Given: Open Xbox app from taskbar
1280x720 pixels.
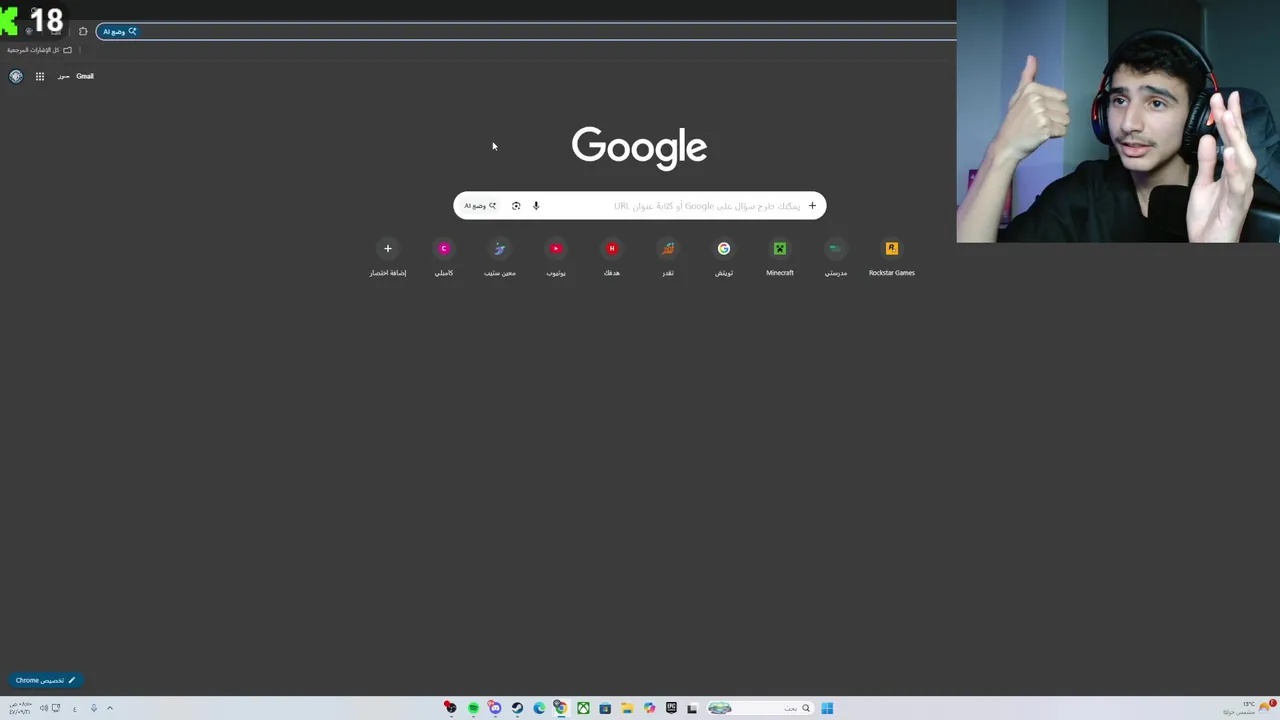Looking at the screenshot, I should pyautogui.click(x=583, y=708).
